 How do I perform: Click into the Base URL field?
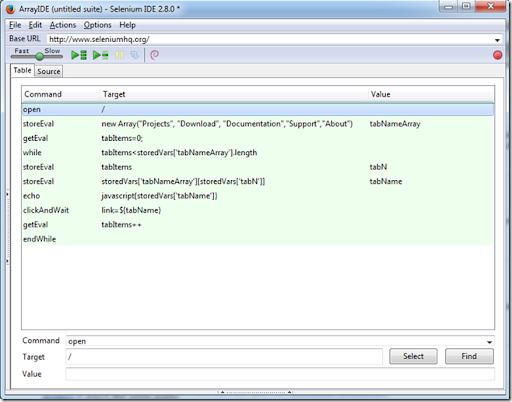[x=270, y=39]
